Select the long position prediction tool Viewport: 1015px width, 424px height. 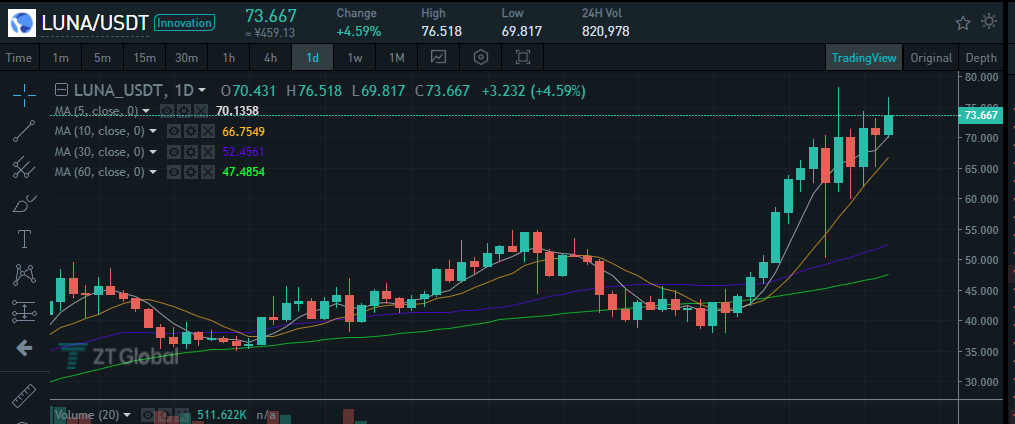(24, 312)
